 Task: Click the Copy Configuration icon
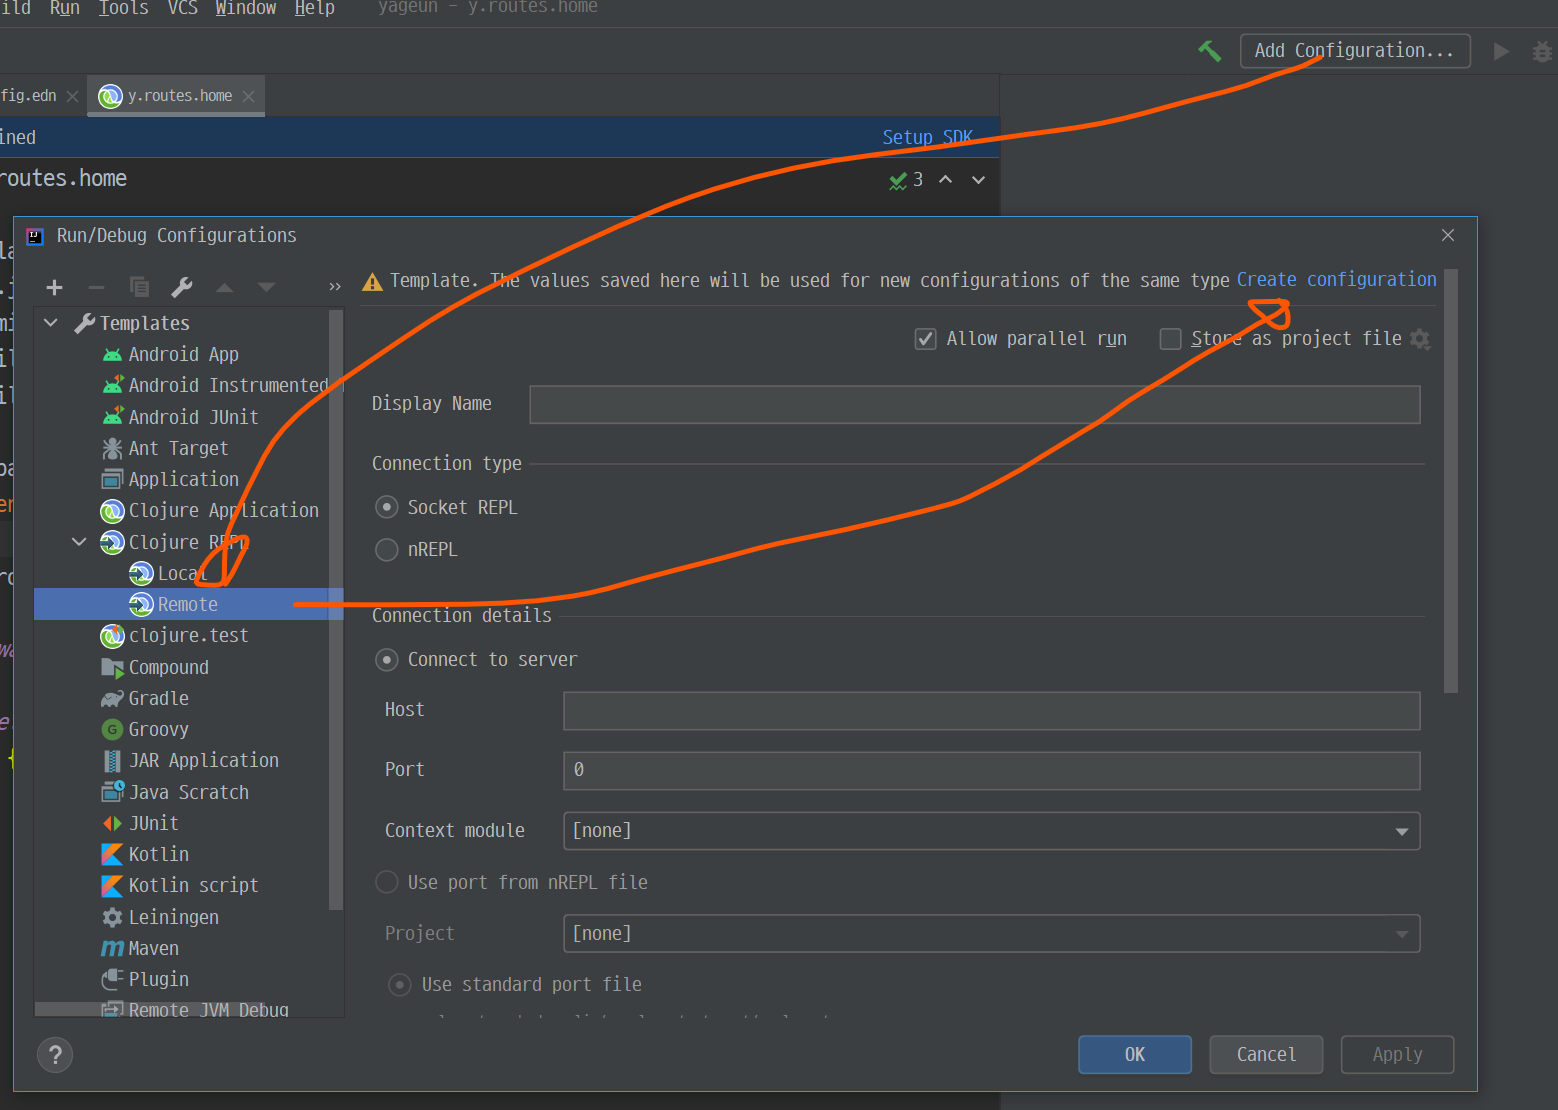point(139,288)
